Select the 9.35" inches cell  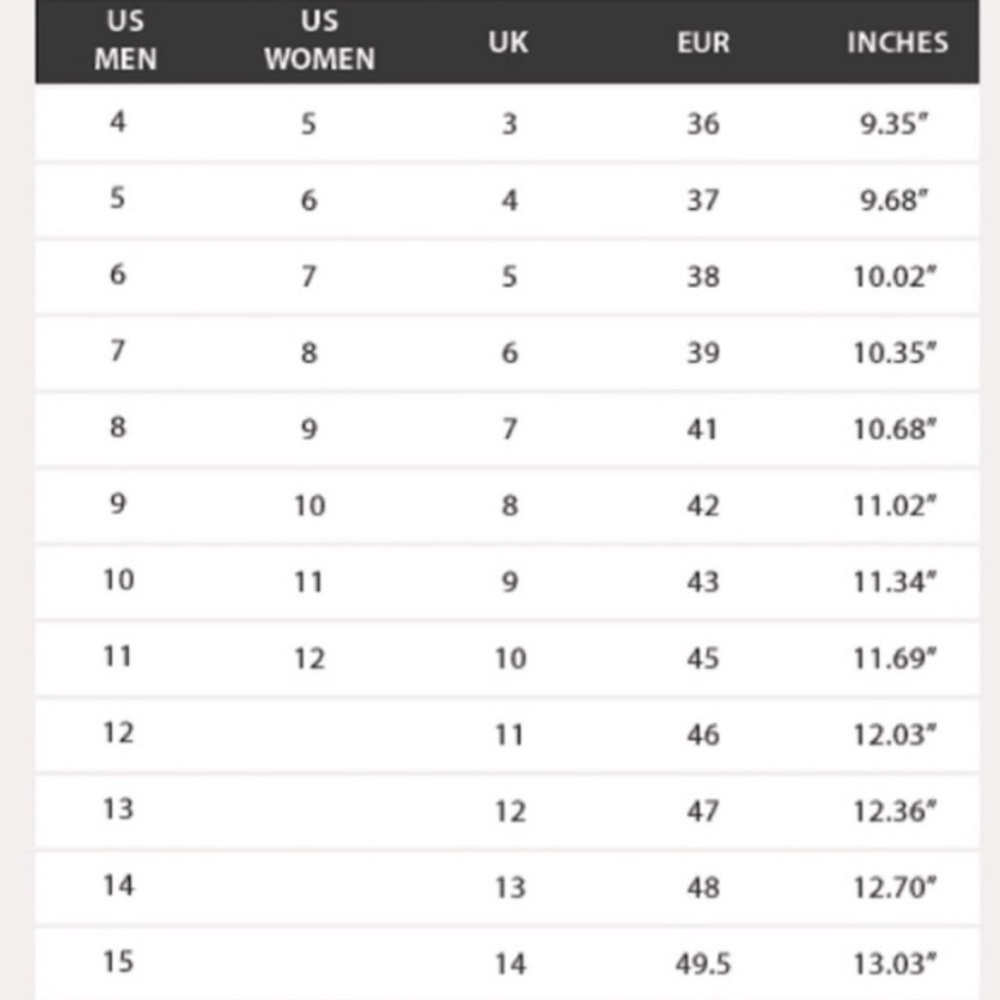pyautogui.click(x=894, y=124)
